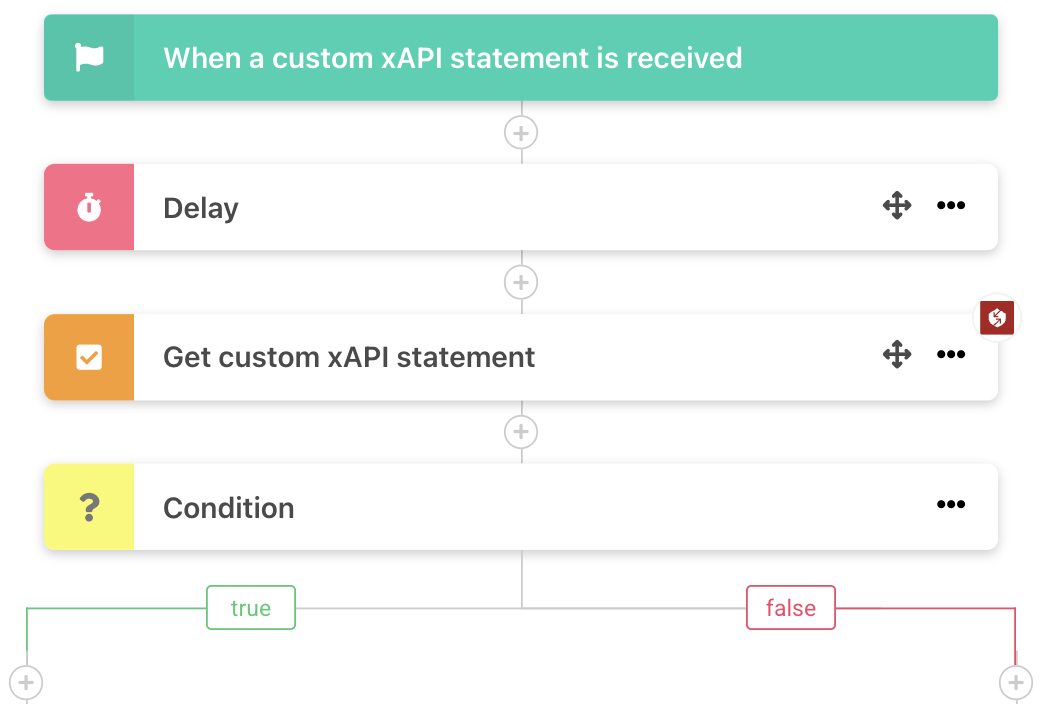Select the true branch label
The width and height of the screenshot is (1042, 704).
250,608
